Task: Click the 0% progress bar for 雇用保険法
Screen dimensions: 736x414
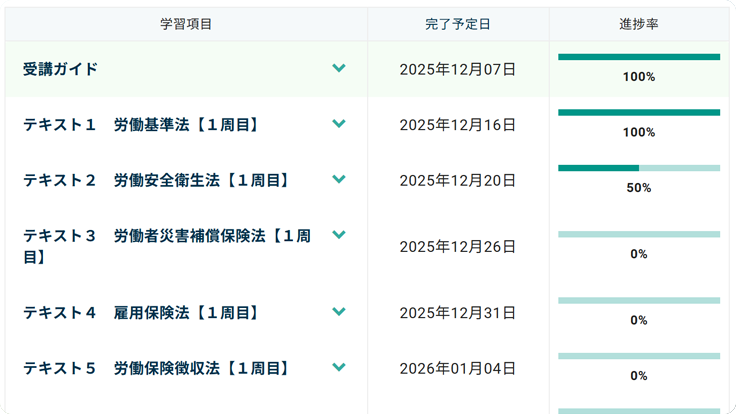Action: click(638, 300)
